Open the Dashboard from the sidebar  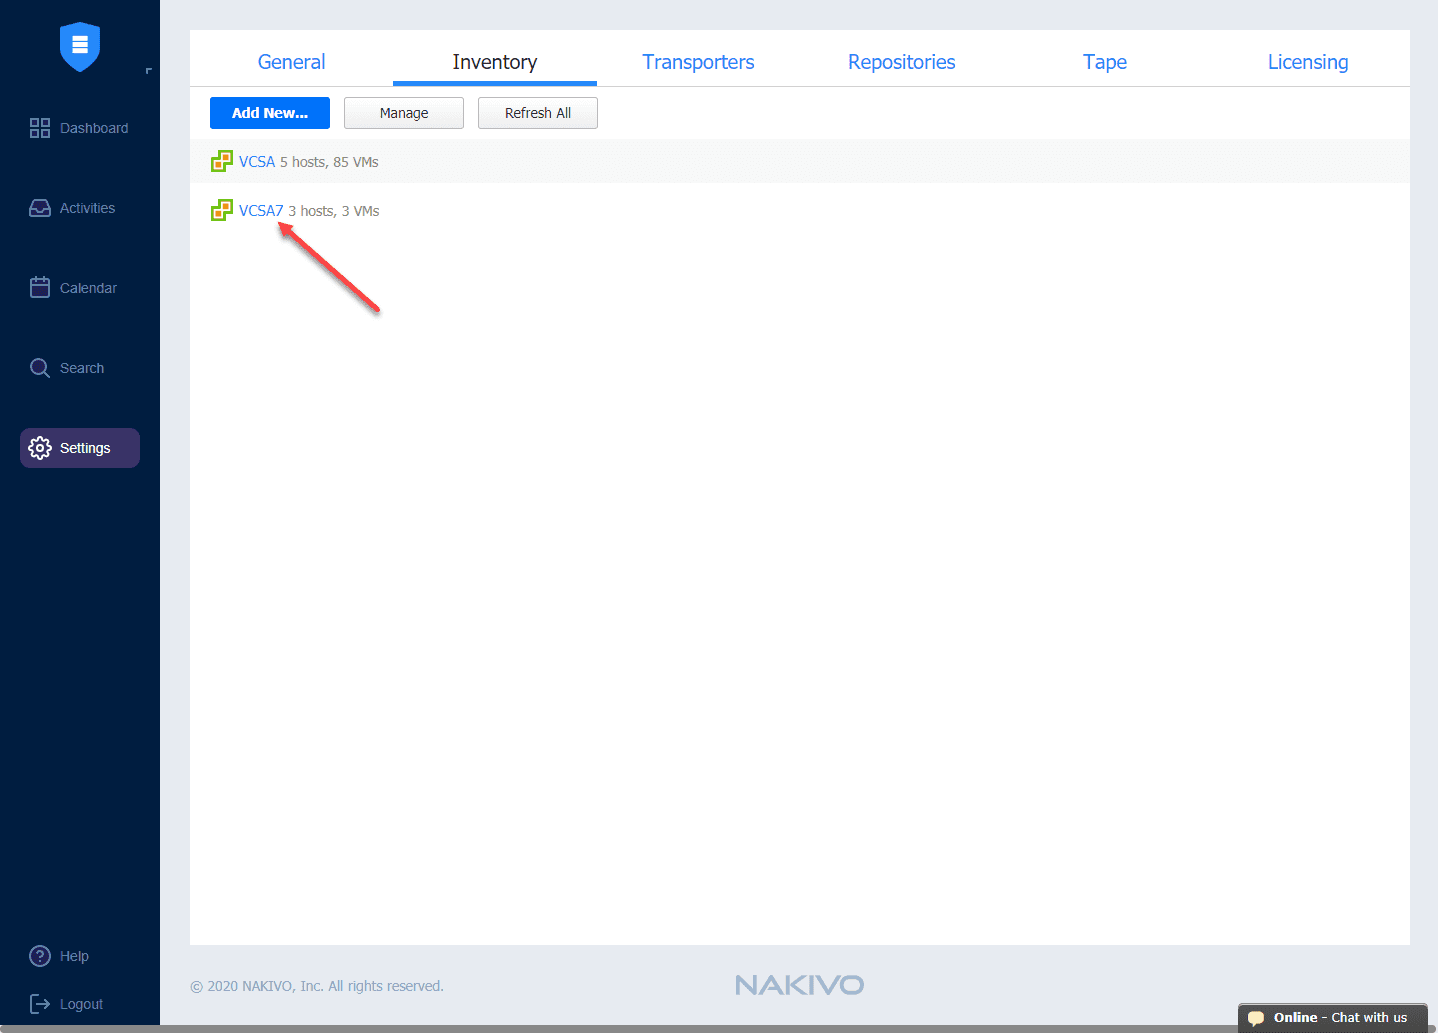click(x=40, y=128)
